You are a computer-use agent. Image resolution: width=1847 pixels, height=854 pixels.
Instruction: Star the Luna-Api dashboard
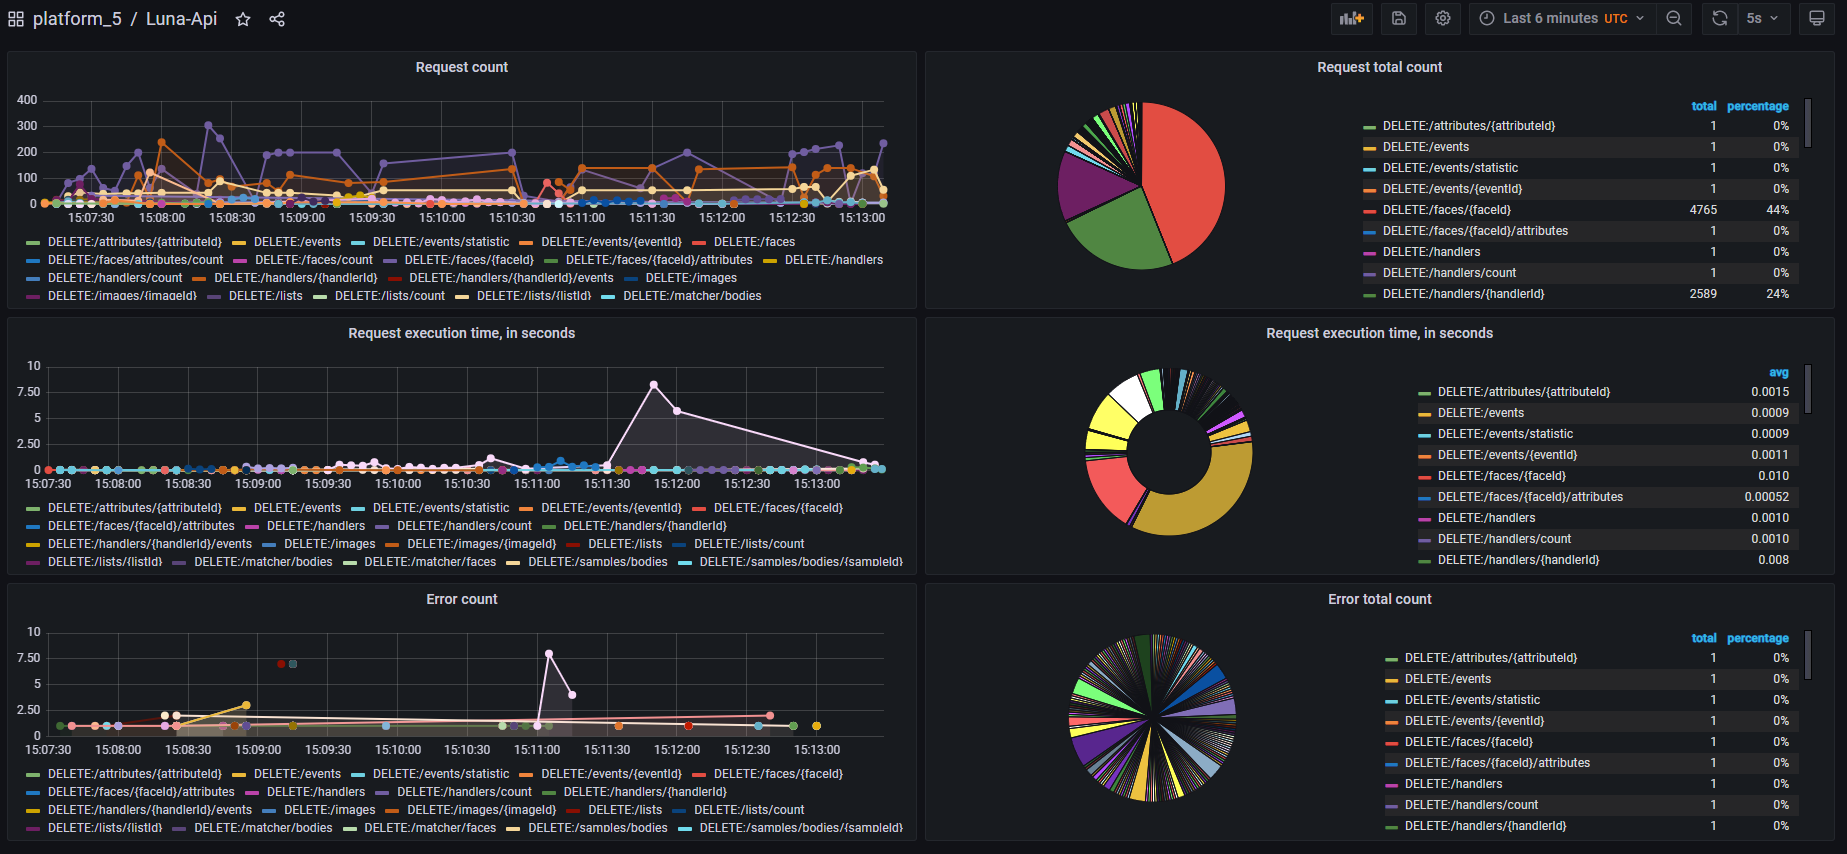pos(243,19)
